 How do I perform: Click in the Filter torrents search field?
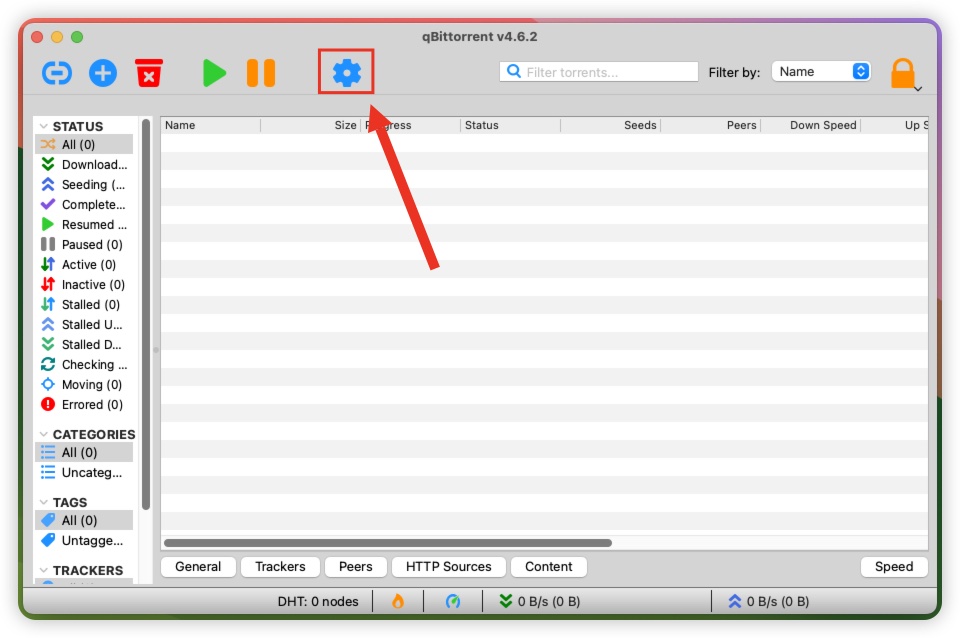(599, 72)
